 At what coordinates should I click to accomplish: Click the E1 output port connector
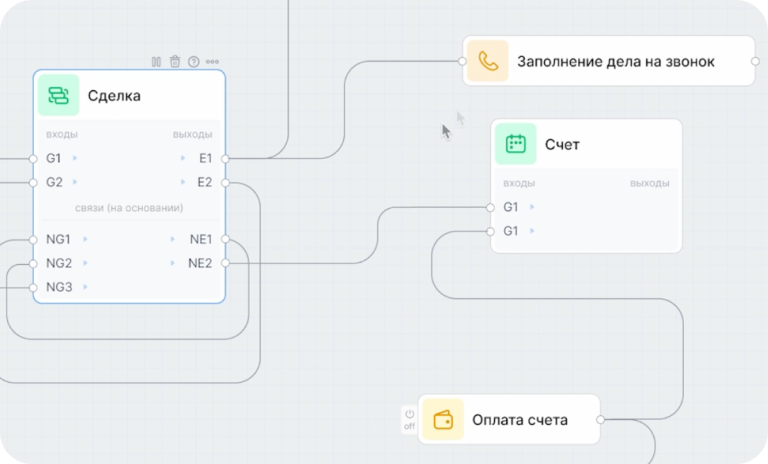point(225,158)
